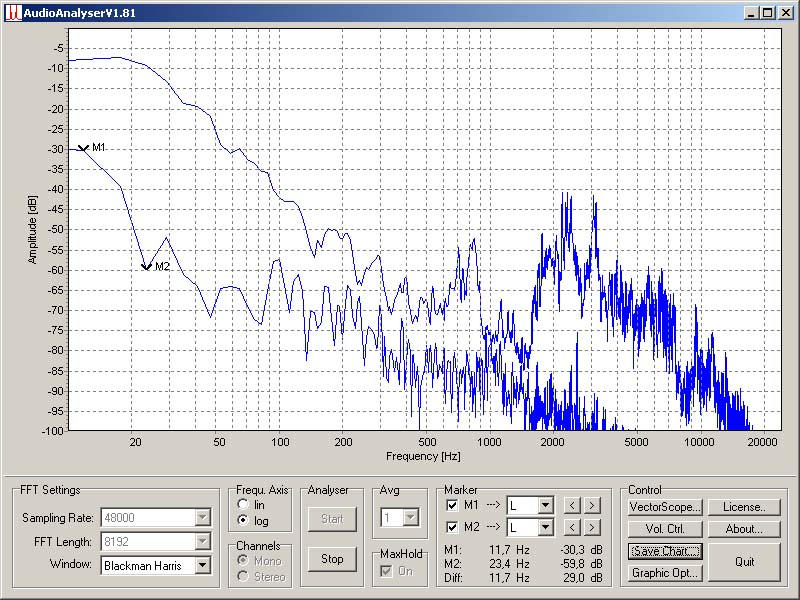Choose the Stereo channel option

click(243, 576)
